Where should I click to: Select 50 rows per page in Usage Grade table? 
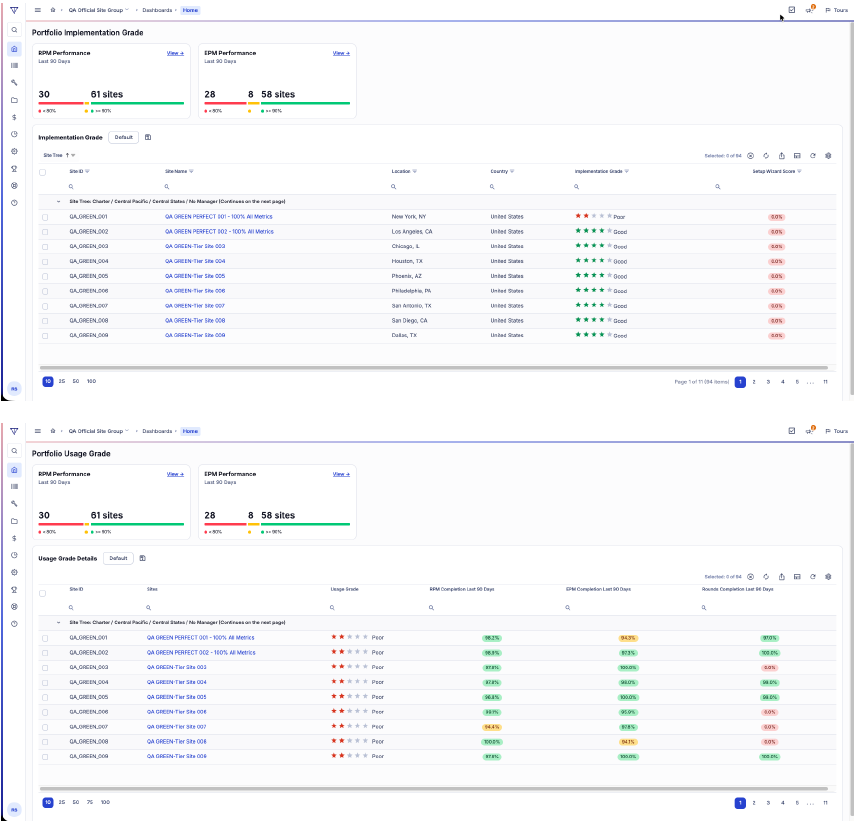point(76,802)
